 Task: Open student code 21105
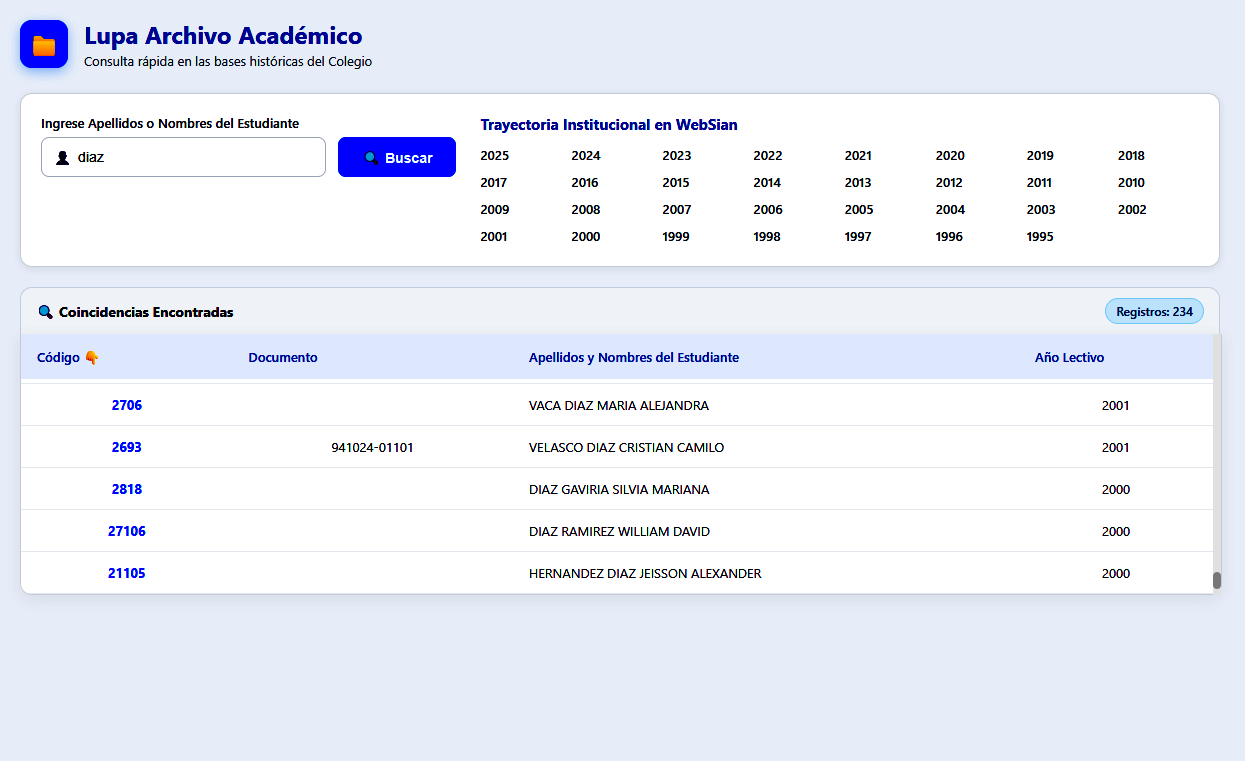click(x=127, y=574)
